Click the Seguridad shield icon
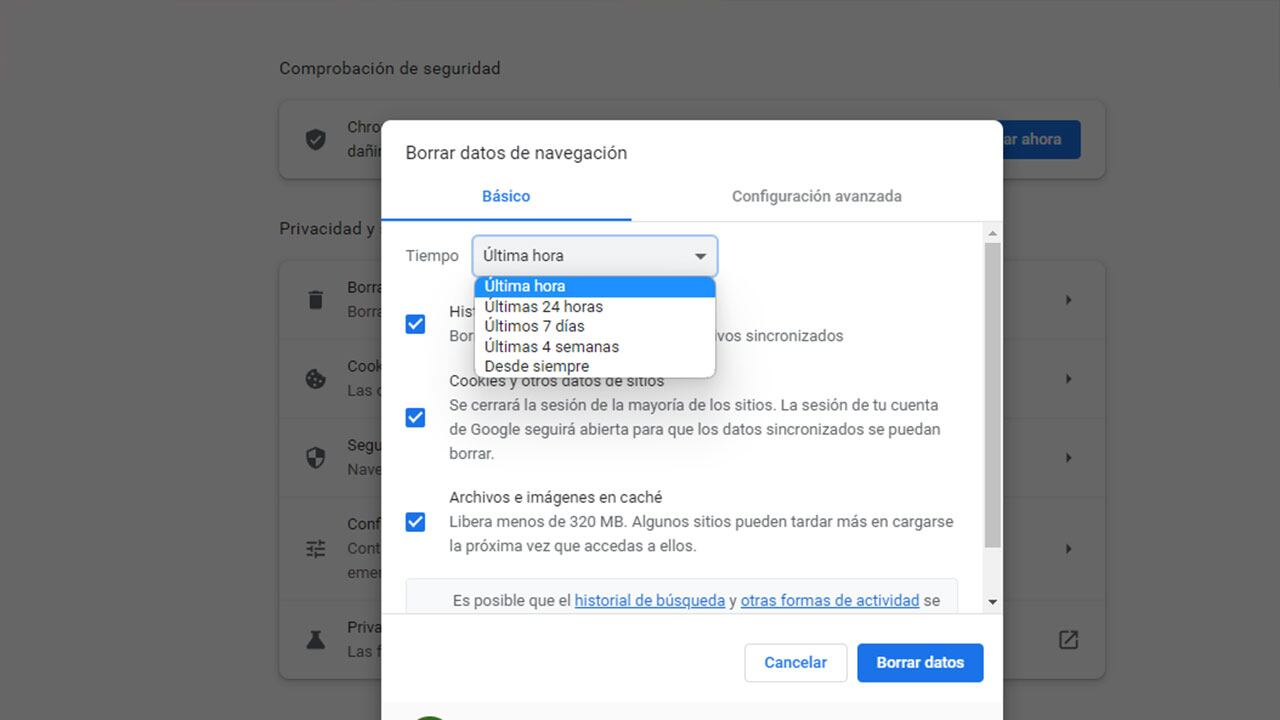Screen dimensions: 1280x720 [315, 457]
